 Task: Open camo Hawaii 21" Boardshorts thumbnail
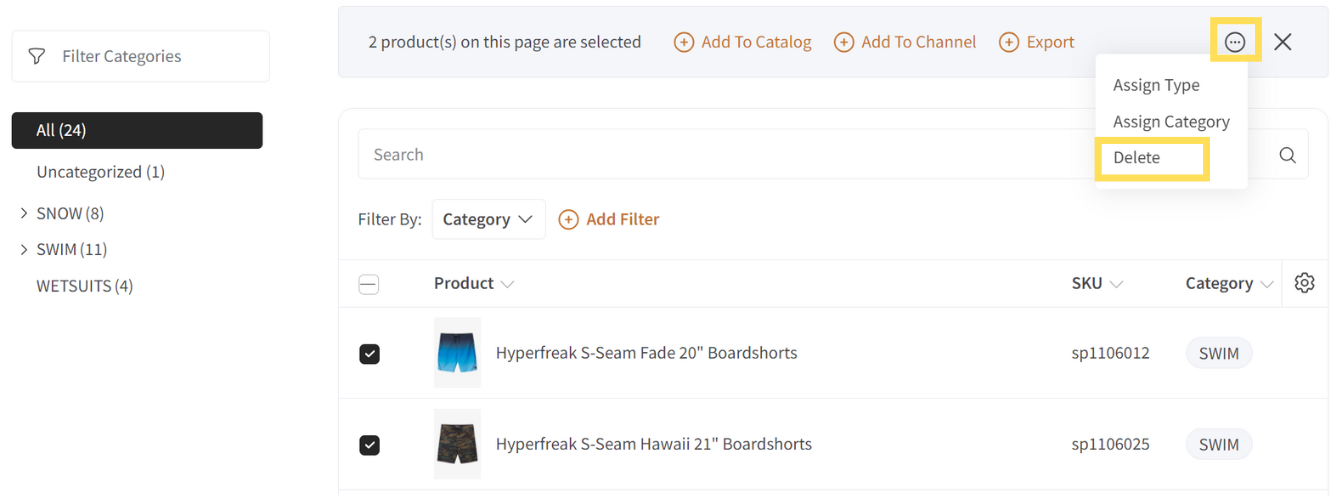pos(457,444)
